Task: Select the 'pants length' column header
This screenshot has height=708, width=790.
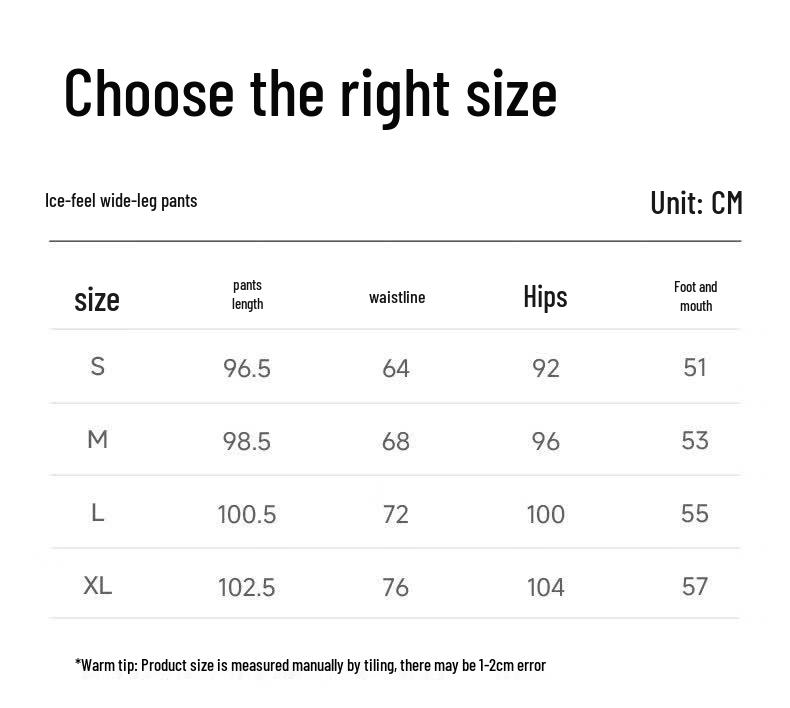Action: coord(247,295)
